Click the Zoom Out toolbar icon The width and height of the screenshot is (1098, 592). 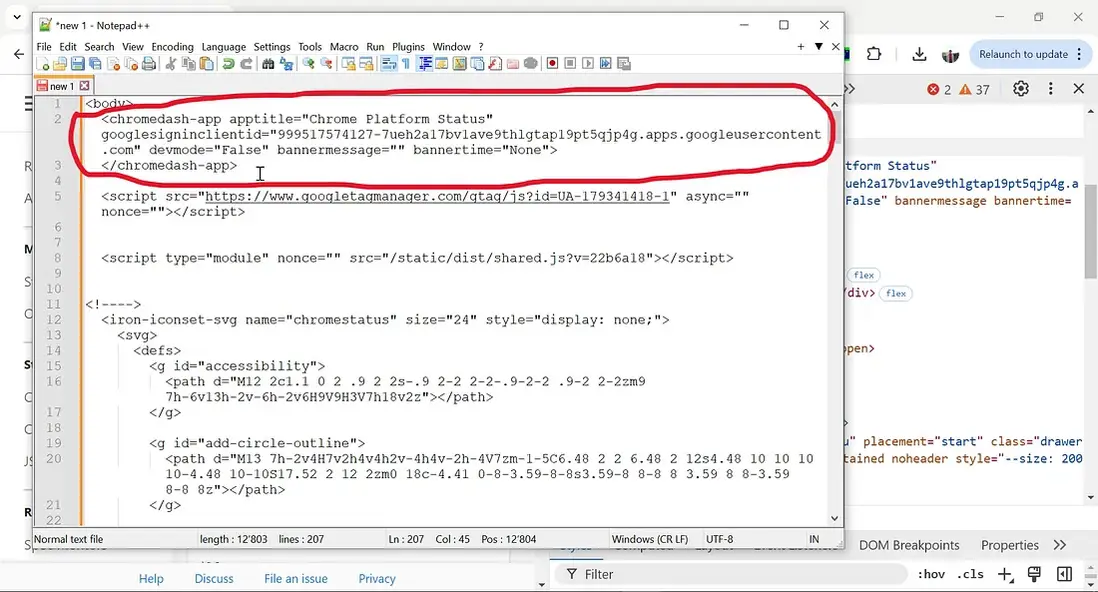pyautogui.click(x=327, y=64)
